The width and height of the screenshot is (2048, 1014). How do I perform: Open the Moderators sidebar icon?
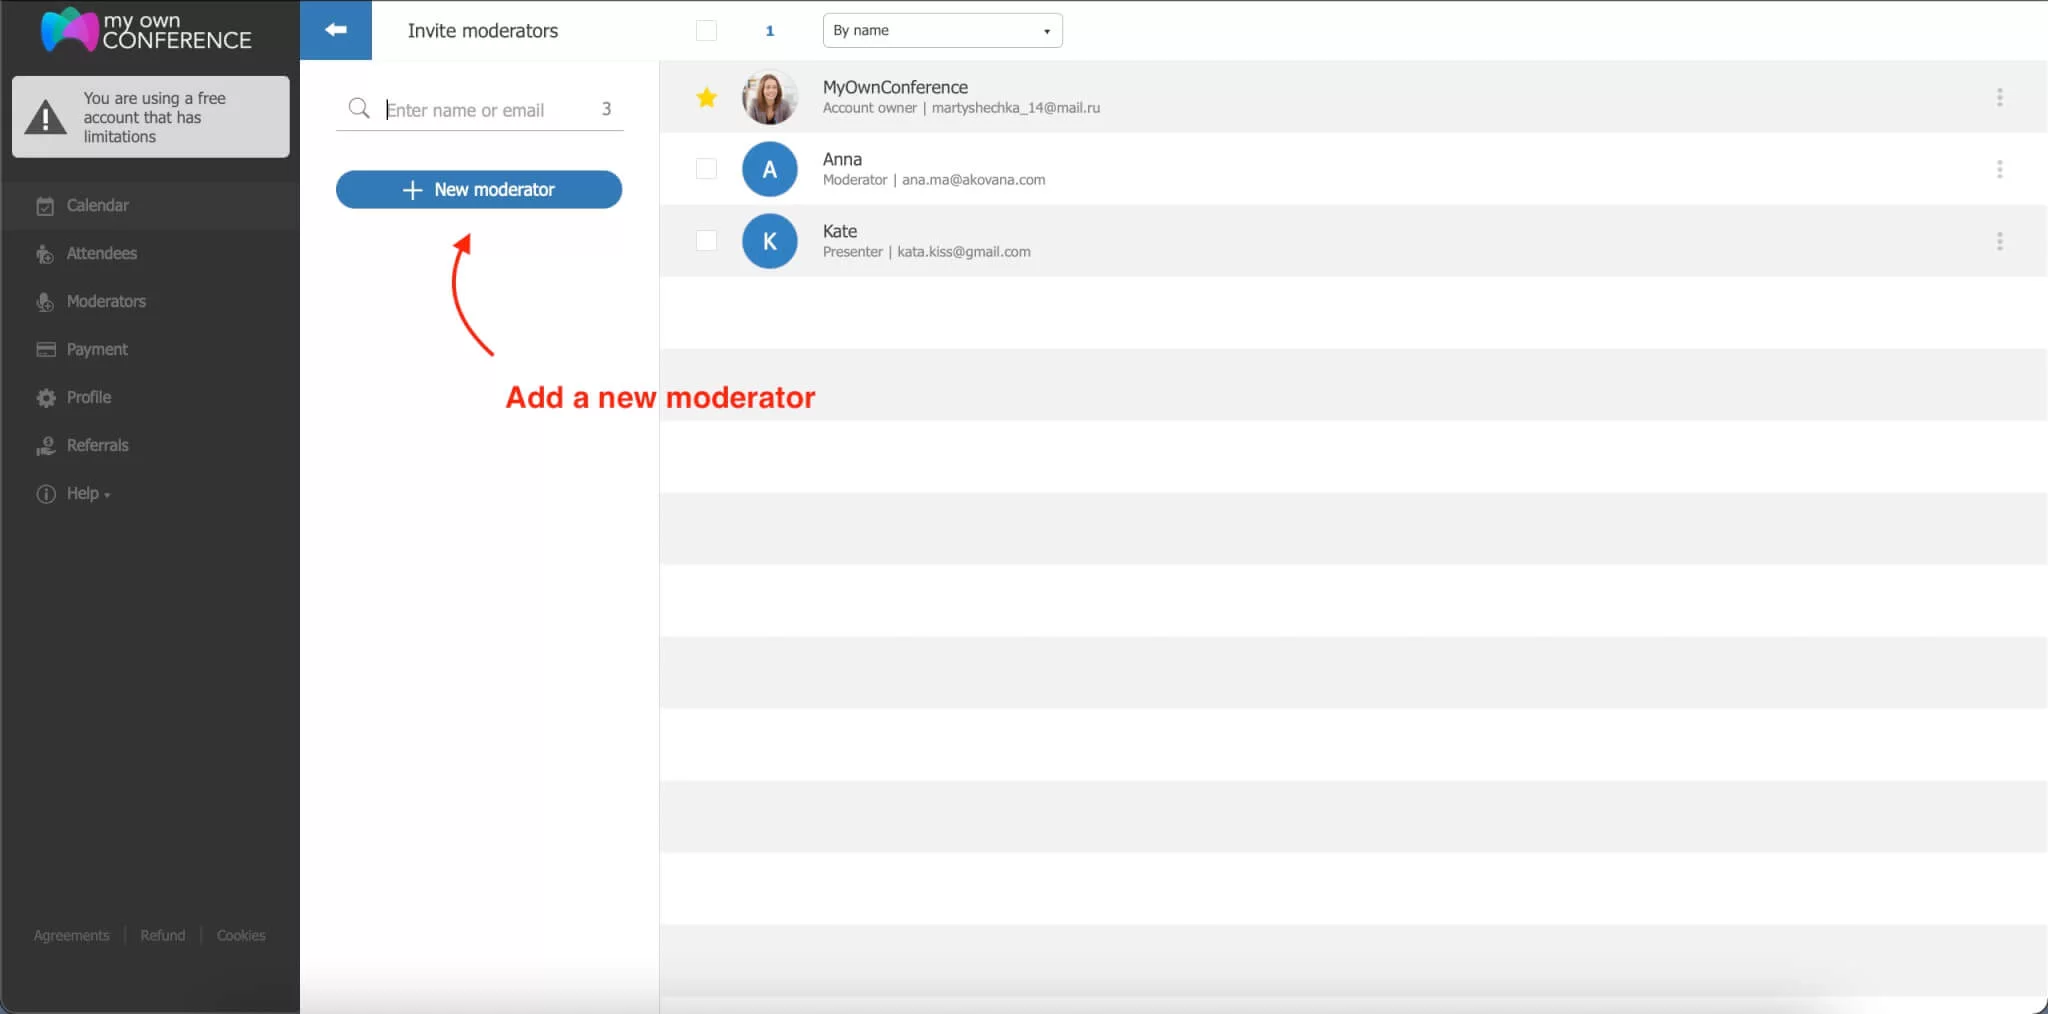(46, 301)
